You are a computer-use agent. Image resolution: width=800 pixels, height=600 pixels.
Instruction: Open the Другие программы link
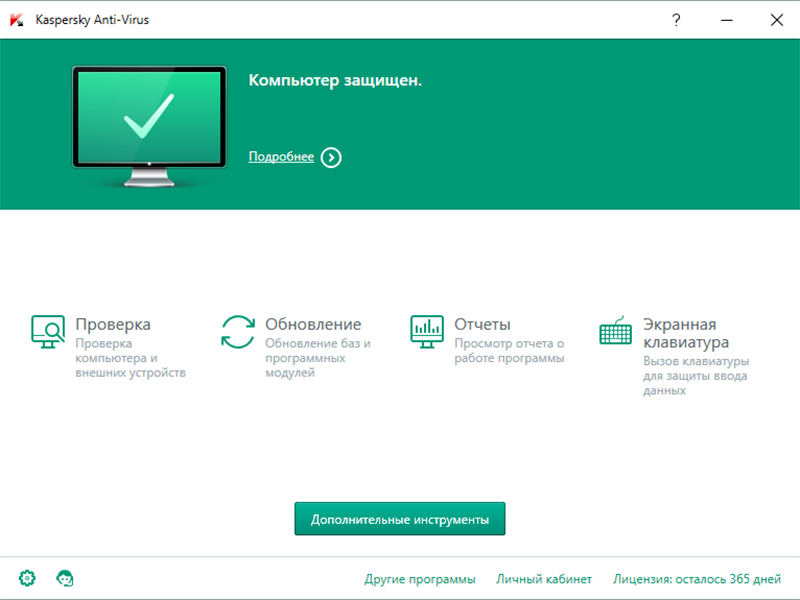(420, 579)
